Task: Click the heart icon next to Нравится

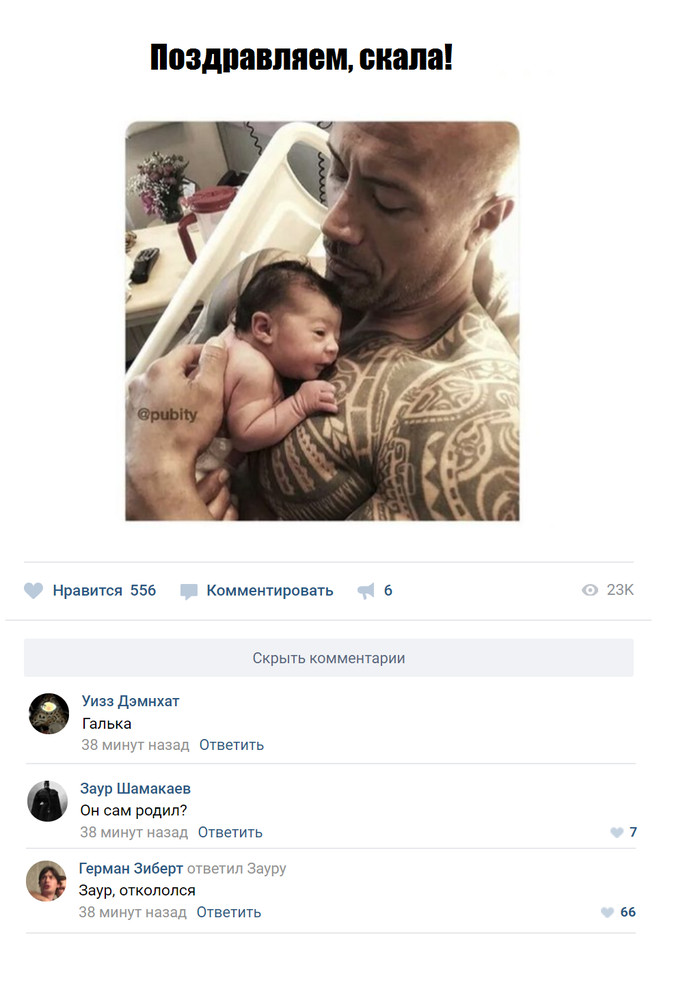Action: click(x=33, y=590)
